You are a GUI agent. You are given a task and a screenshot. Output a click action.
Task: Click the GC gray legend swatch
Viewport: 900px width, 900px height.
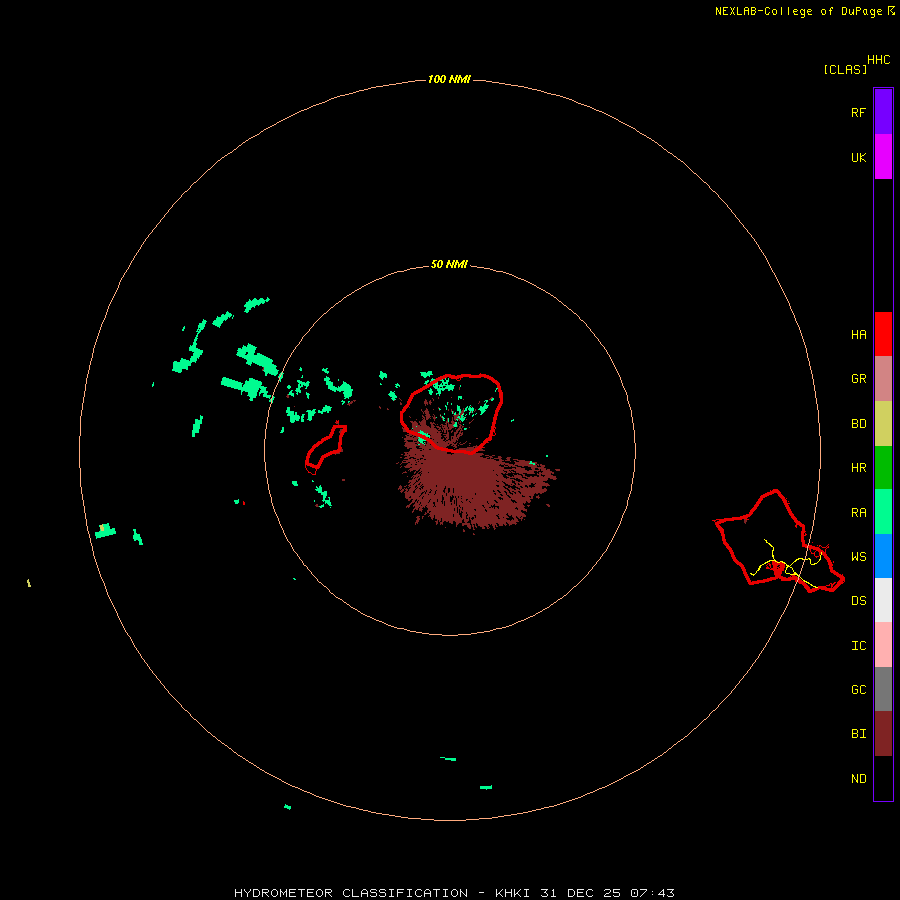[x=883, y=689]
